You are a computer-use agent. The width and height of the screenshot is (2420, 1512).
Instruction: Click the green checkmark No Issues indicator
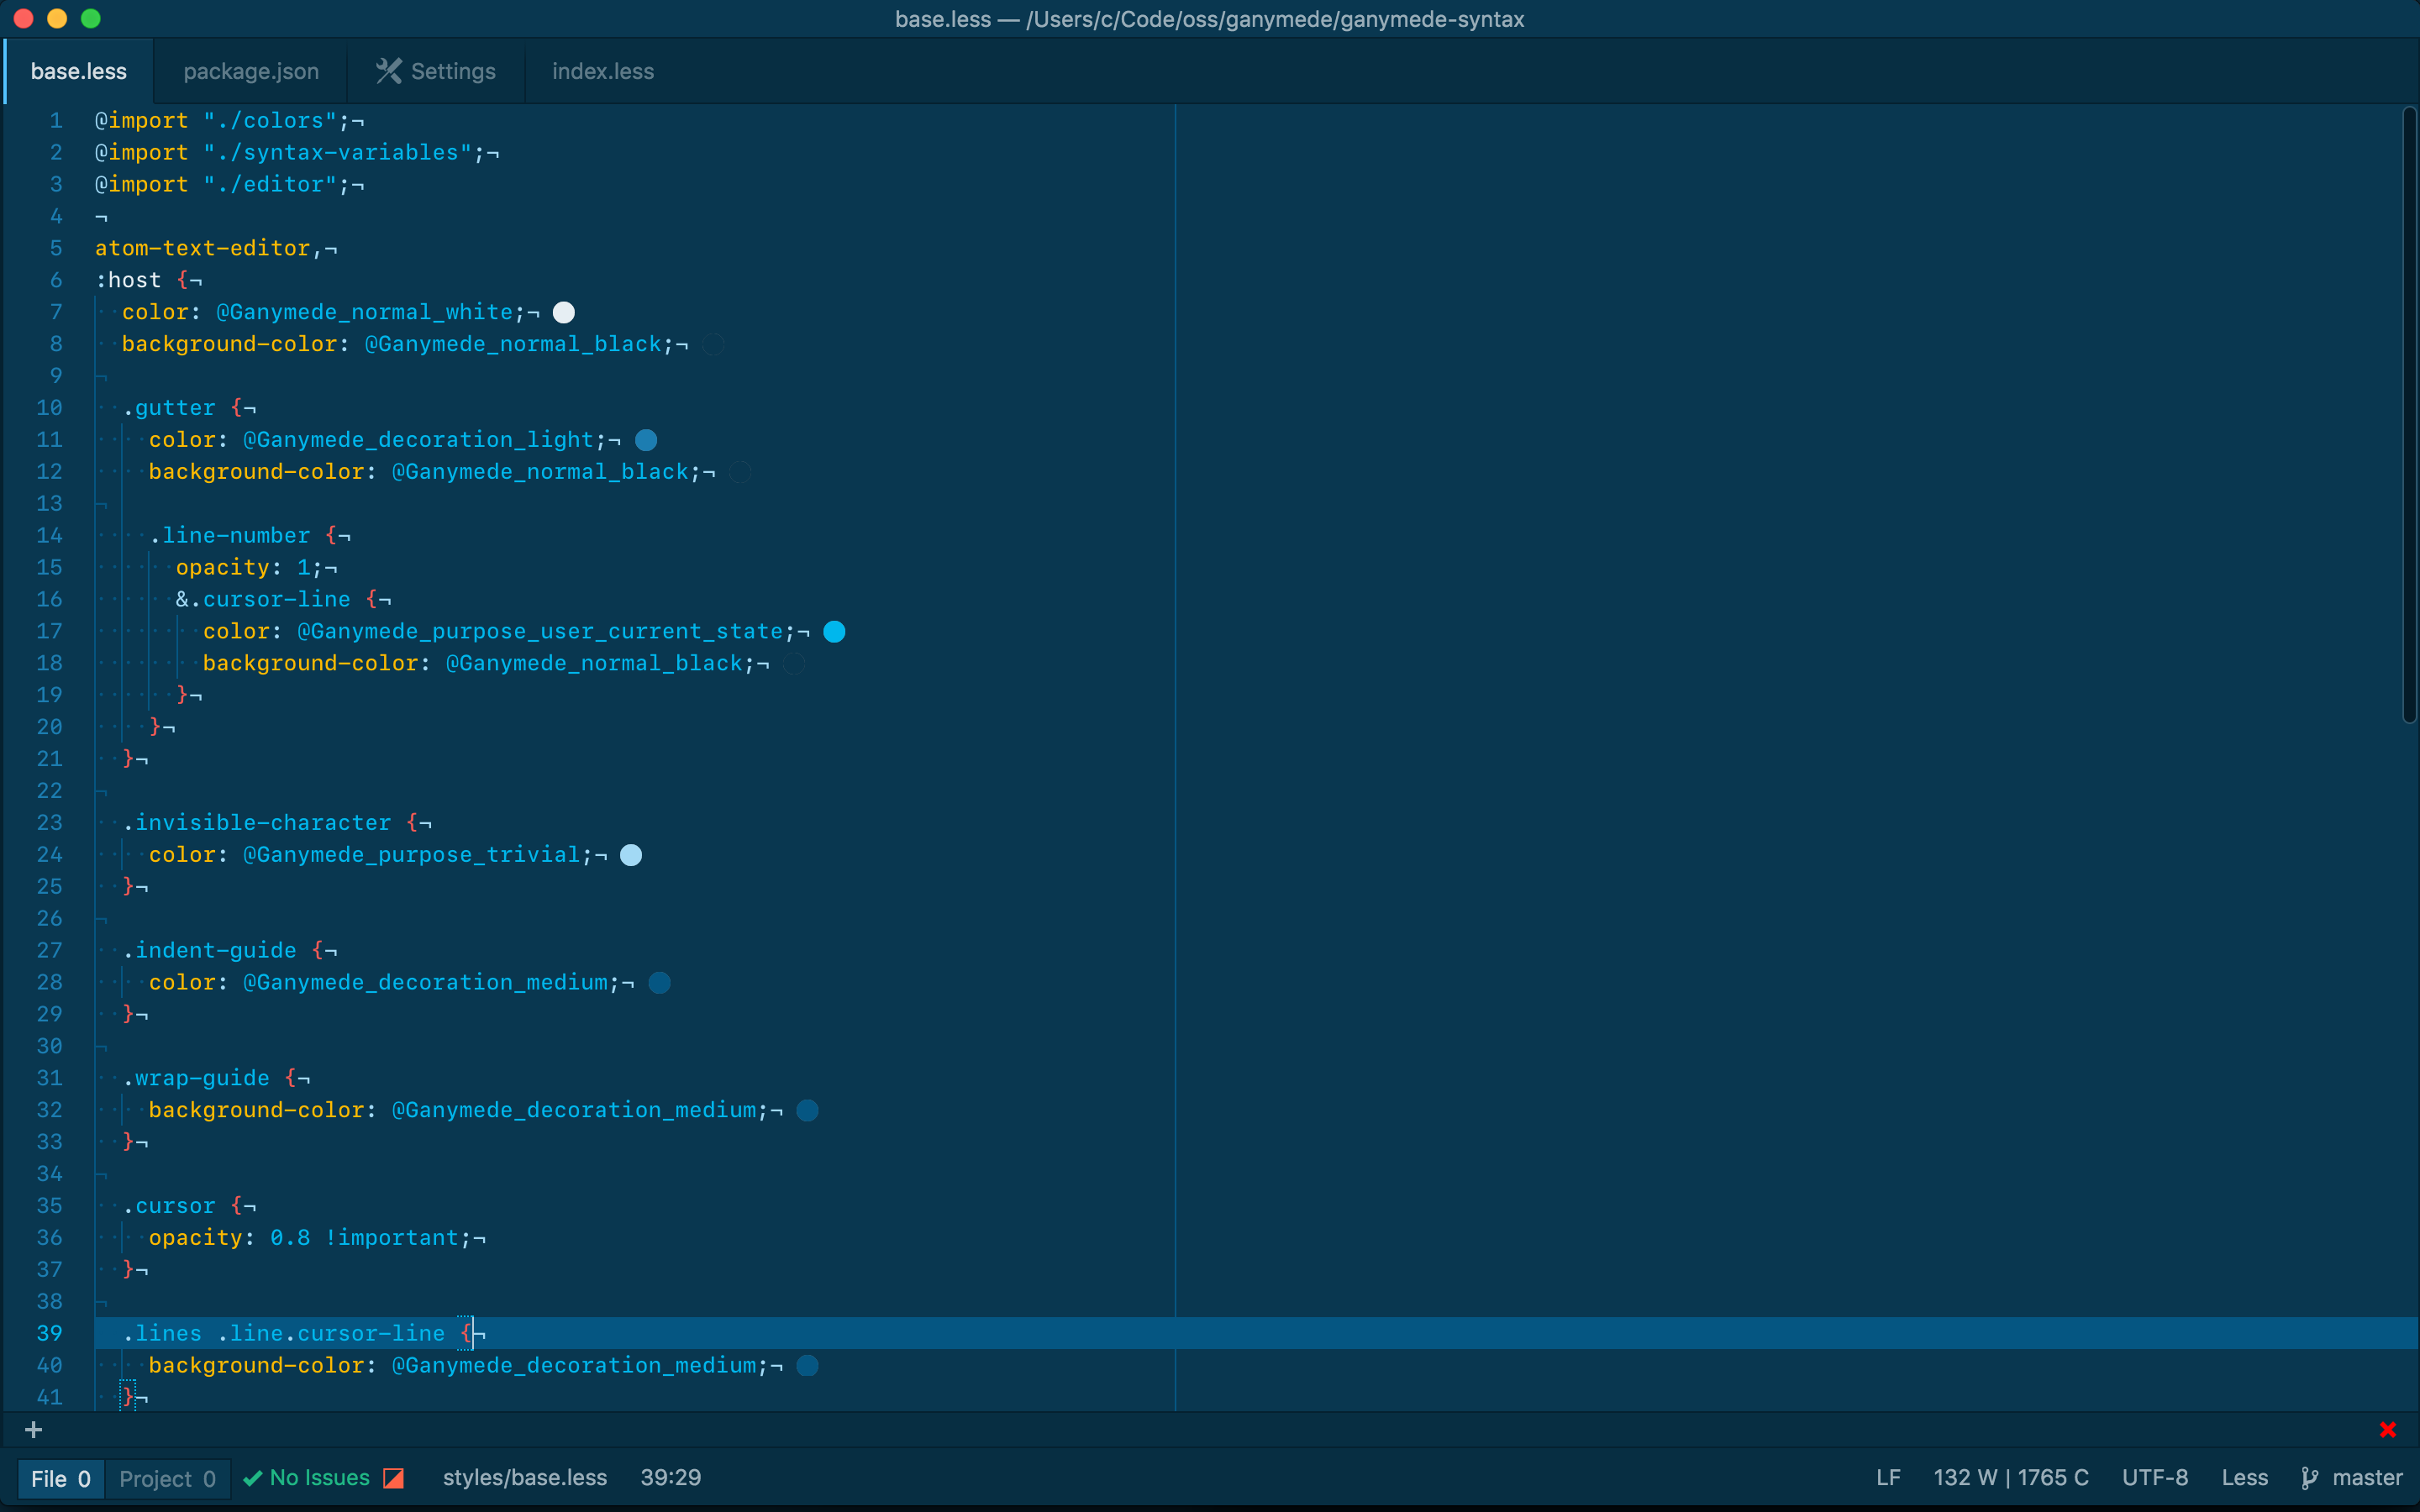[x=306, y=1478]
